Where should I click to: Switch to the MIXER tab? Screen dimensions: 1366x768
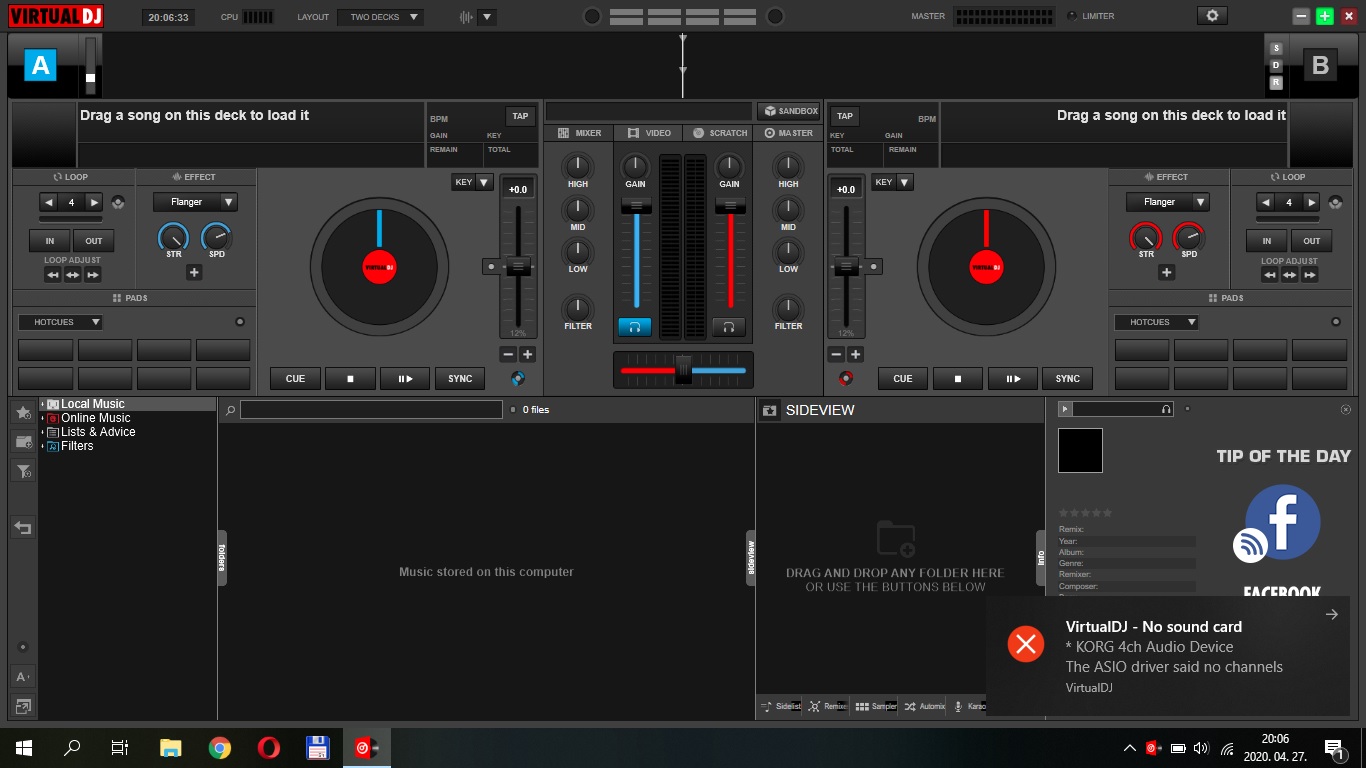click(x=579, y=133)
